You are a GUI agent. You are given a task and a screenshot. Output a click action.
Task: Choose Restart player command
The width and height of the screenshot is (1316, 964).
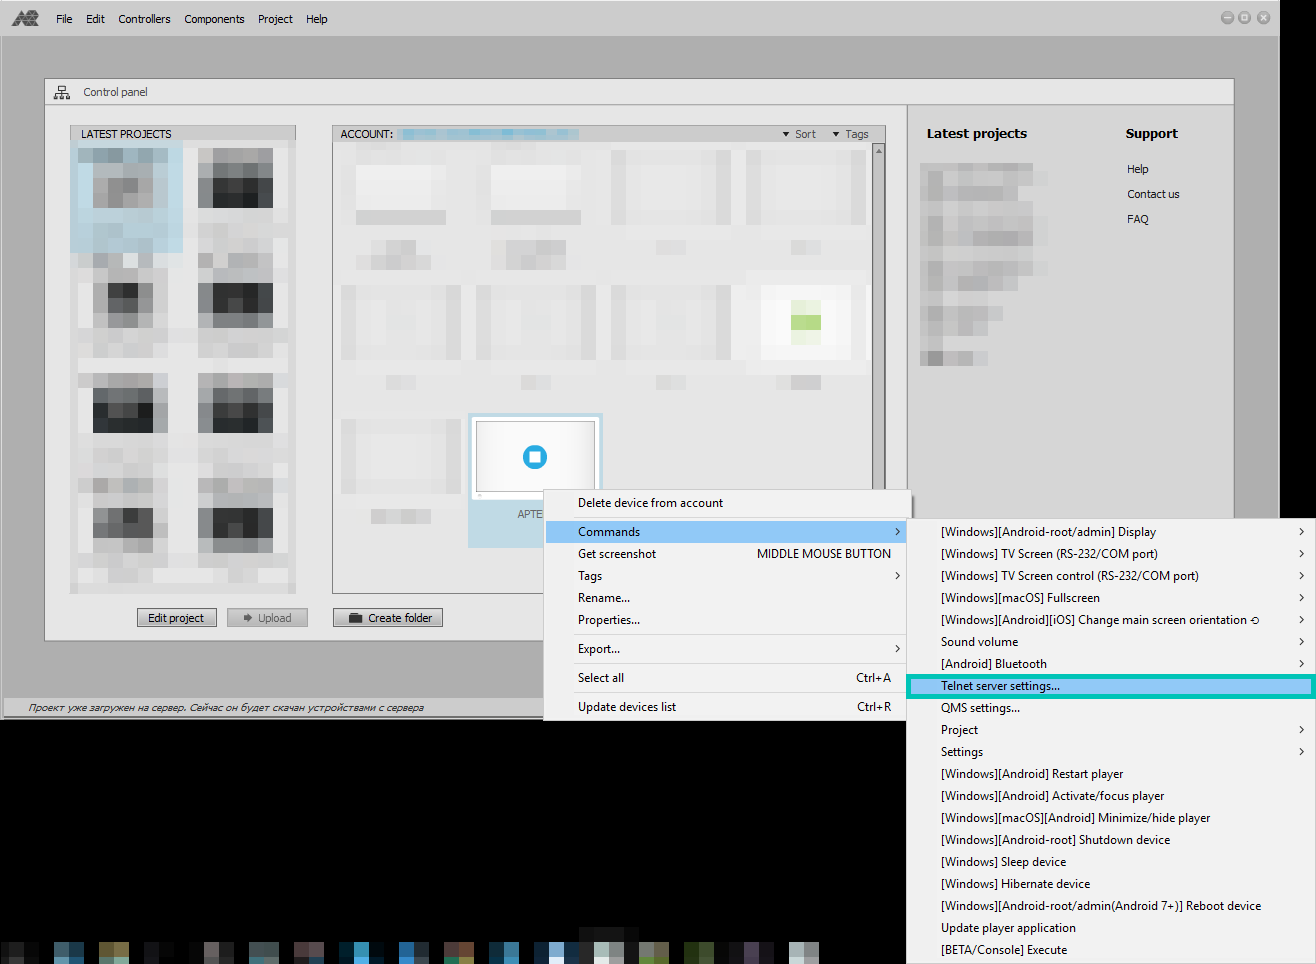[1110, 774]
